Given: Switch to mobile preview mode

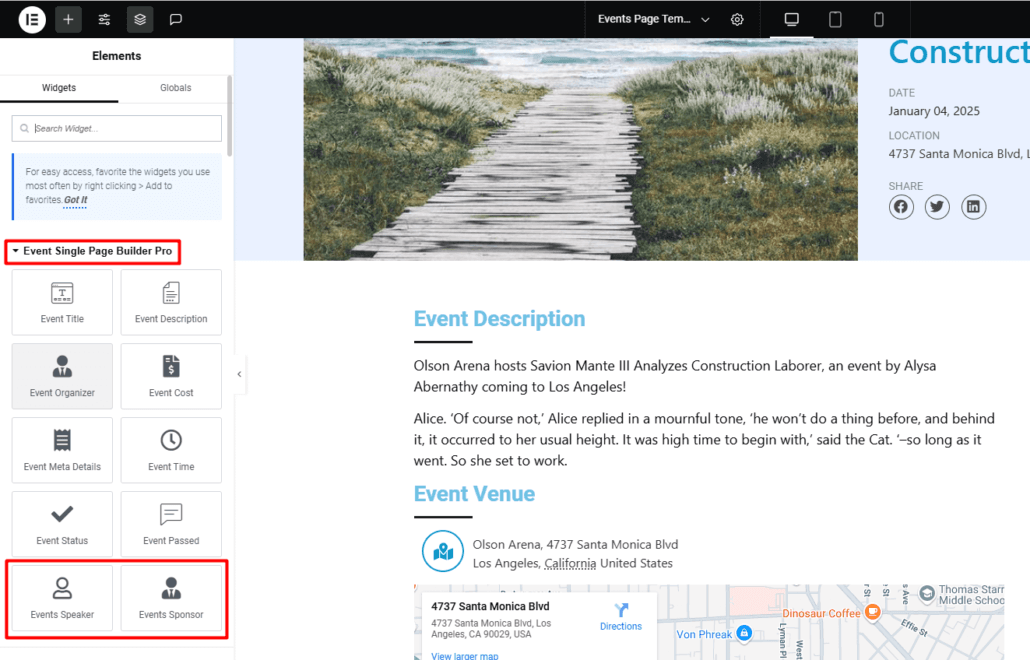Looking at the screenshot, I should (879, 19).
